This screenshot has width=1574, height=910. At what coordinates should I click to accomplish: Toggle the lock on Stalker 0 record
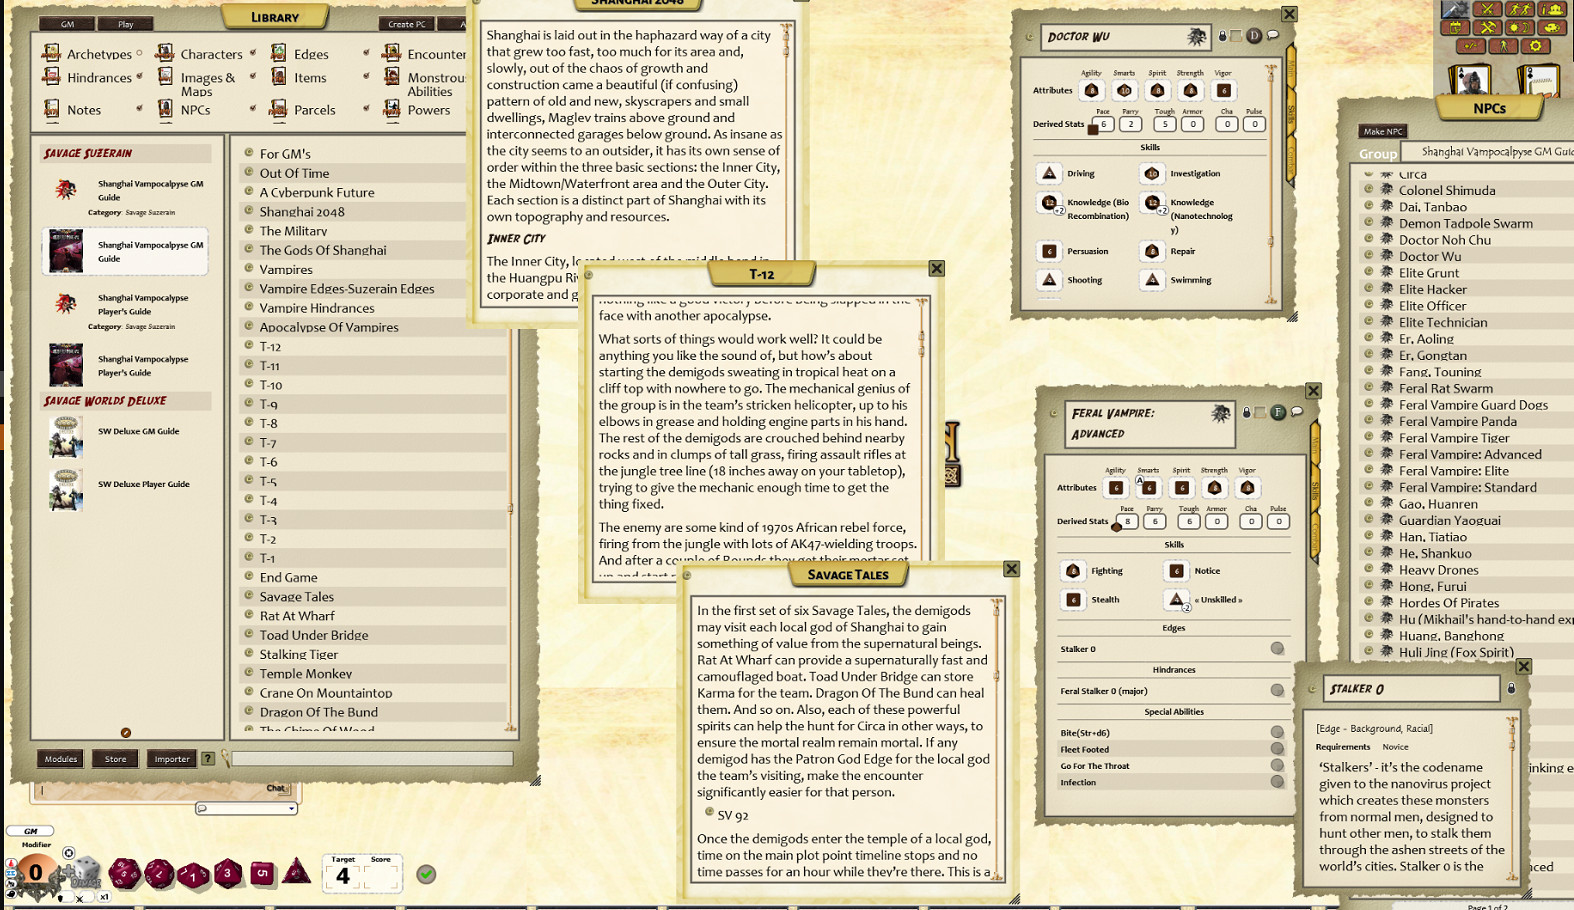[x=1511, y=688]
